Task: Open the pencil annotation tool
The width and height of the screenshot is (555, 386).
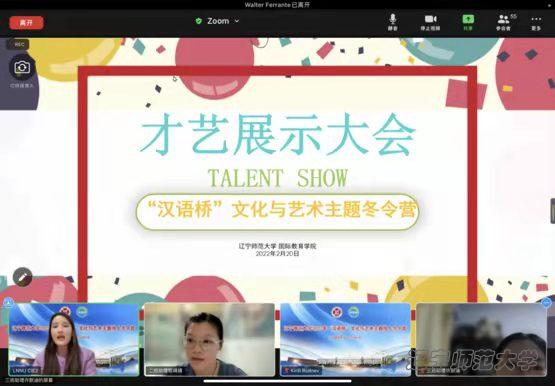Action: [23, 277]
